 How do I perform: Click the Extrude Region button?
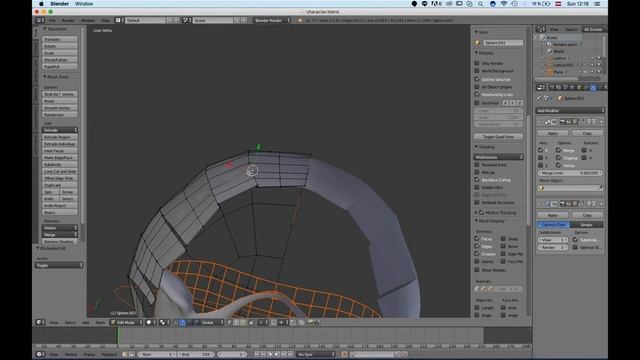[x=60, y=137]
